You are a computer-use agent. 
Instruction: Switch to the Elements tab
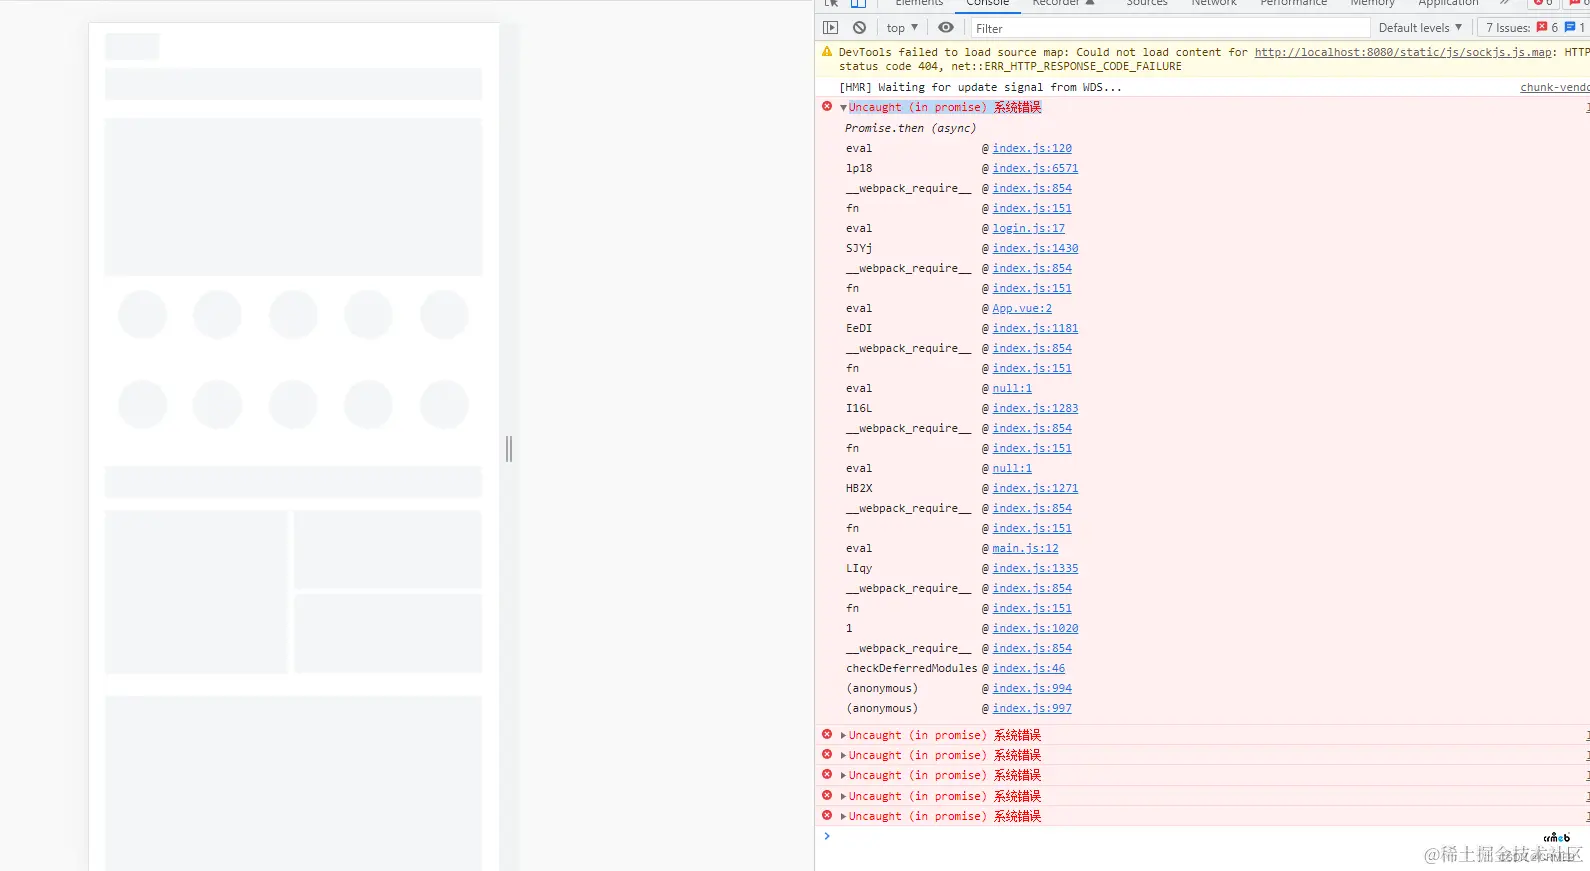pos(919,3)
